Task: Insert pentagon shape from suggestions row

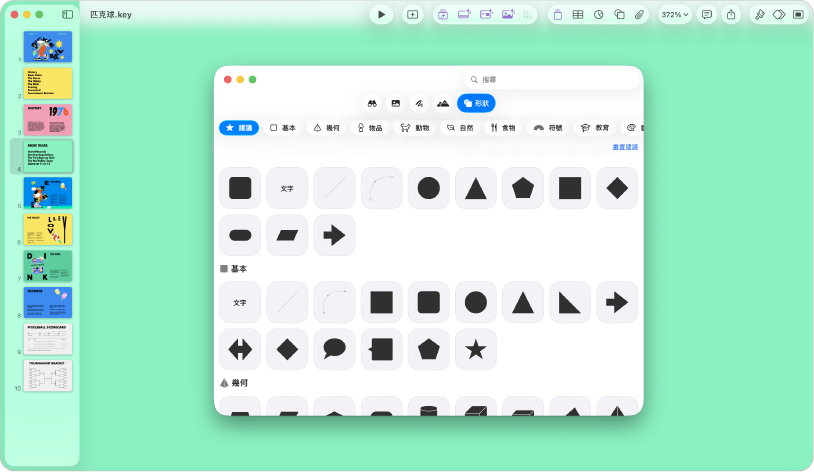Action: pos(523,188)
